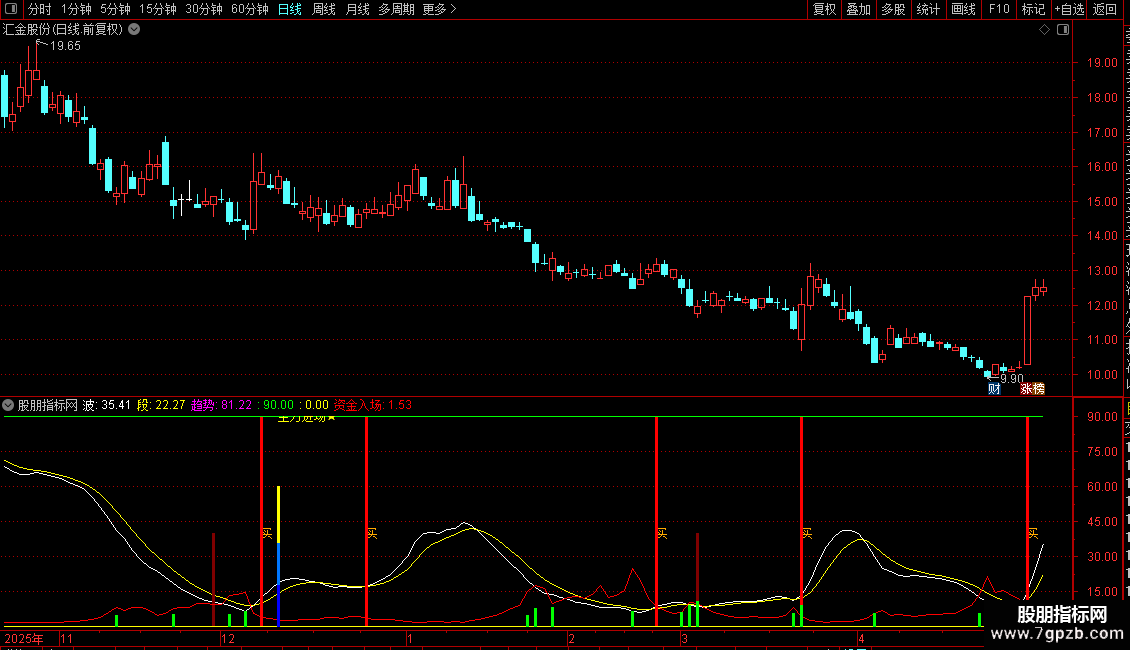Image resolution: width=1130 pixels, height=650 pixels.
Task: Click the 财 badge under the chart
Action: 994,389
